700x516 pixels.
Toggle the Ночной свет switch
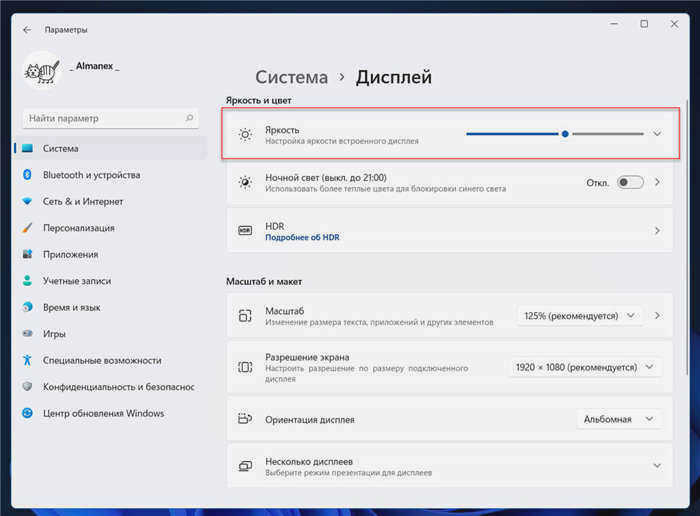pyautogui.click(x=630, y=182)
